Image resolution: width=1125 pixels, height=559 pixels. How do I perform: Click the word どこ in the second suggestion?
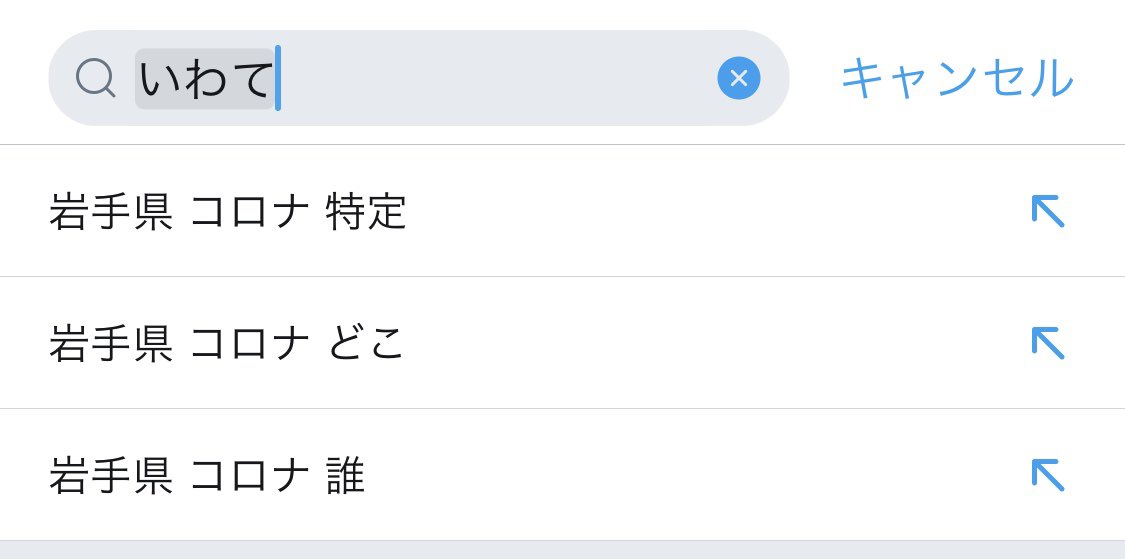(x=366, y=344)
